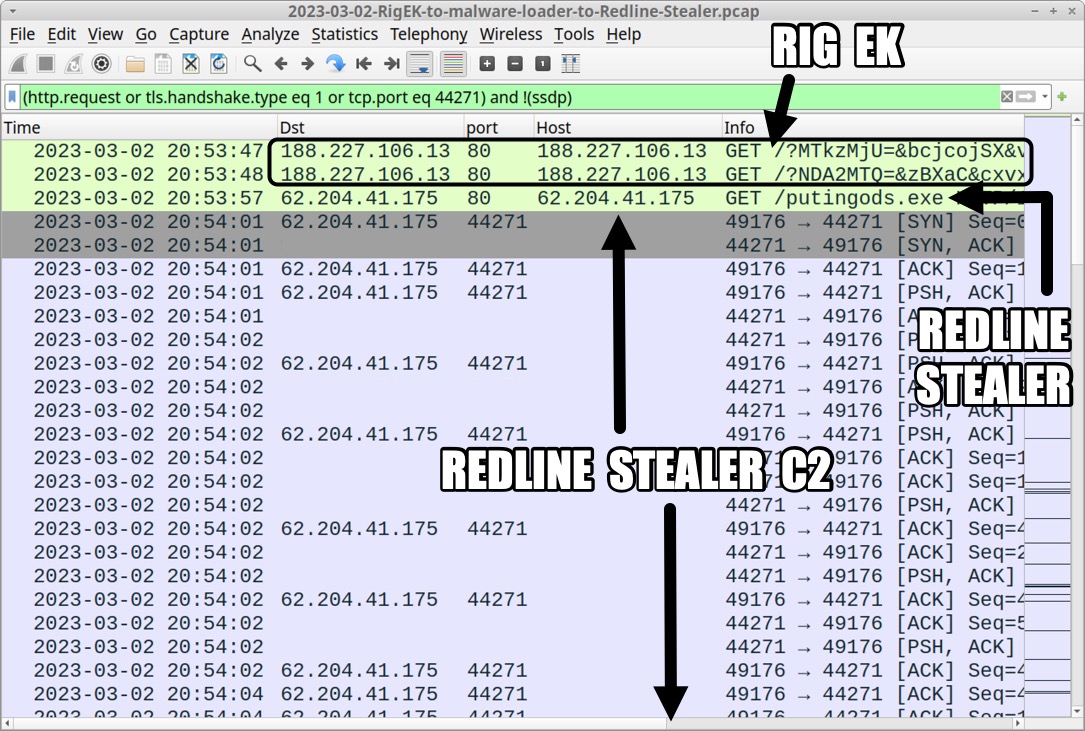
Task: Click timestamp 2023-03-02 20:53:57
Action: coord(149,199)
